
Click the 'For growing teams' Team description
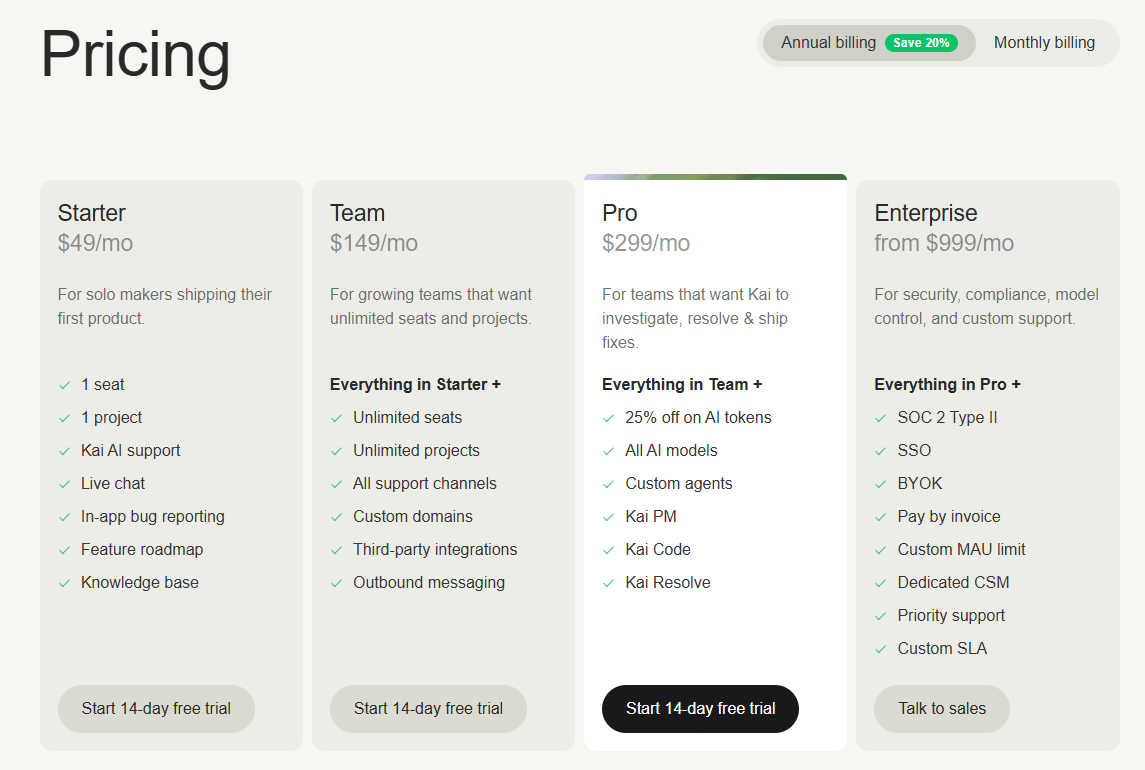(431, 306)
